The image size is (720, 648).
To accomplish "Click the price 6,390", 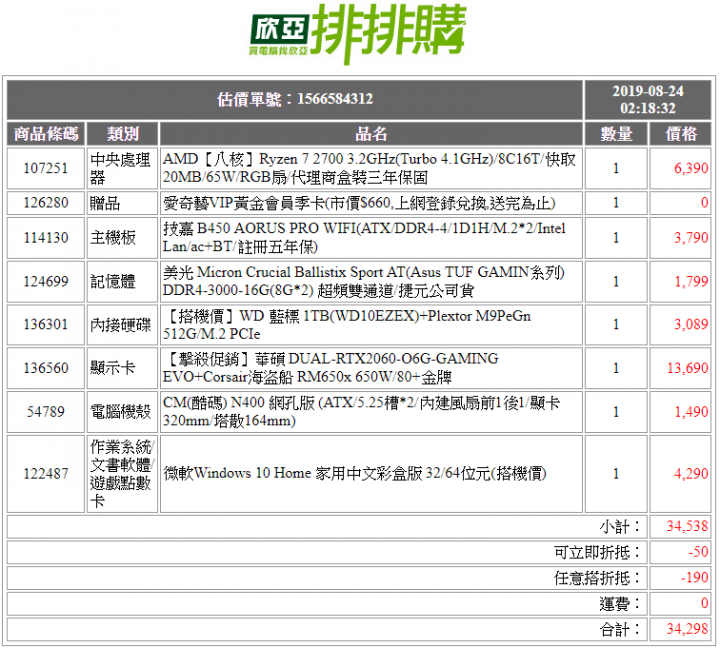I will coord(691,168).
